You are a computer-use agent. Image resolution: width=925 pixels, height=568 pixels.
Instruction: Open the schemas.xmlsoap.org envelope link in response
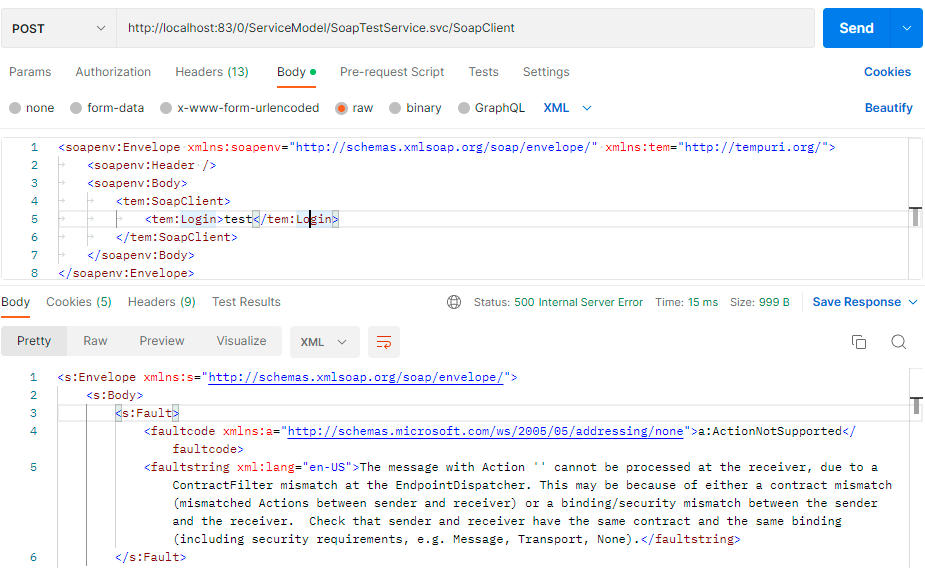coord(356,377)
